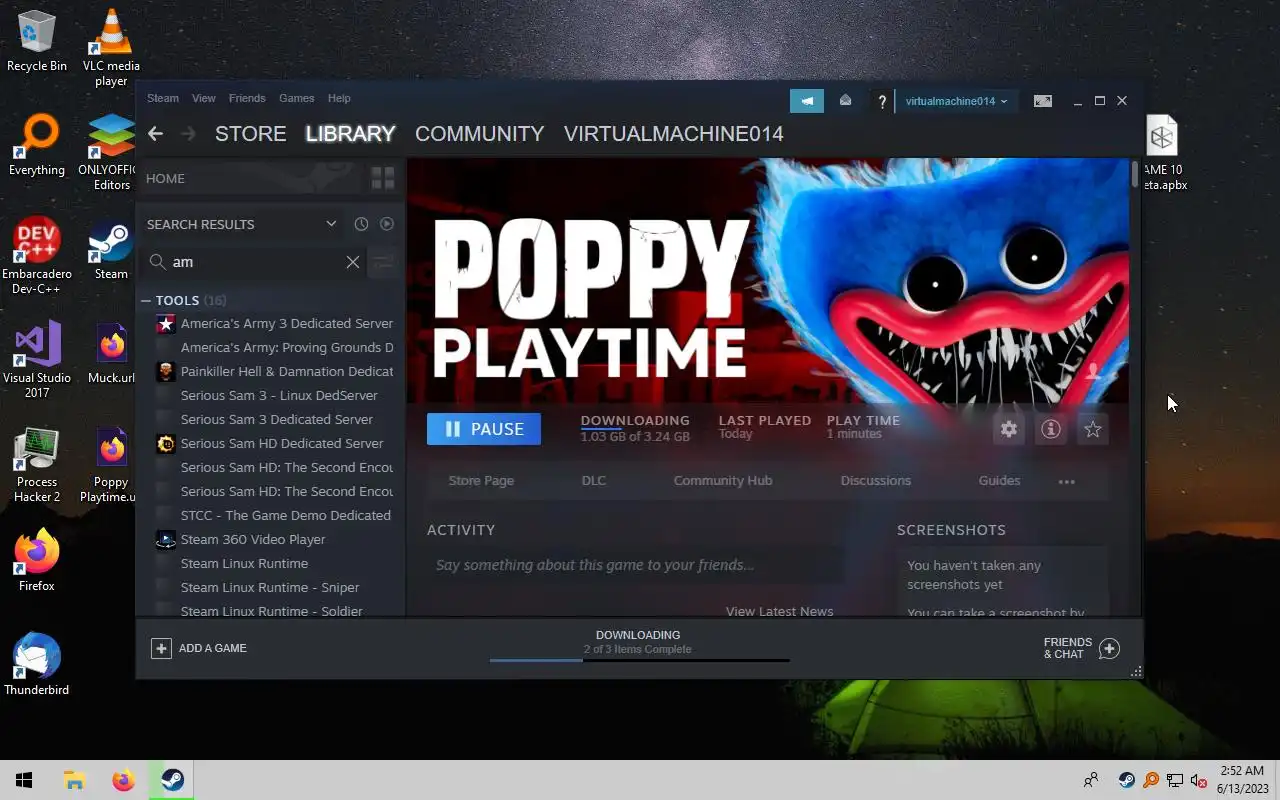Screen dimensions: 1280x800
Task: Toggle show ready-to-play games filter
Action: 387,224
